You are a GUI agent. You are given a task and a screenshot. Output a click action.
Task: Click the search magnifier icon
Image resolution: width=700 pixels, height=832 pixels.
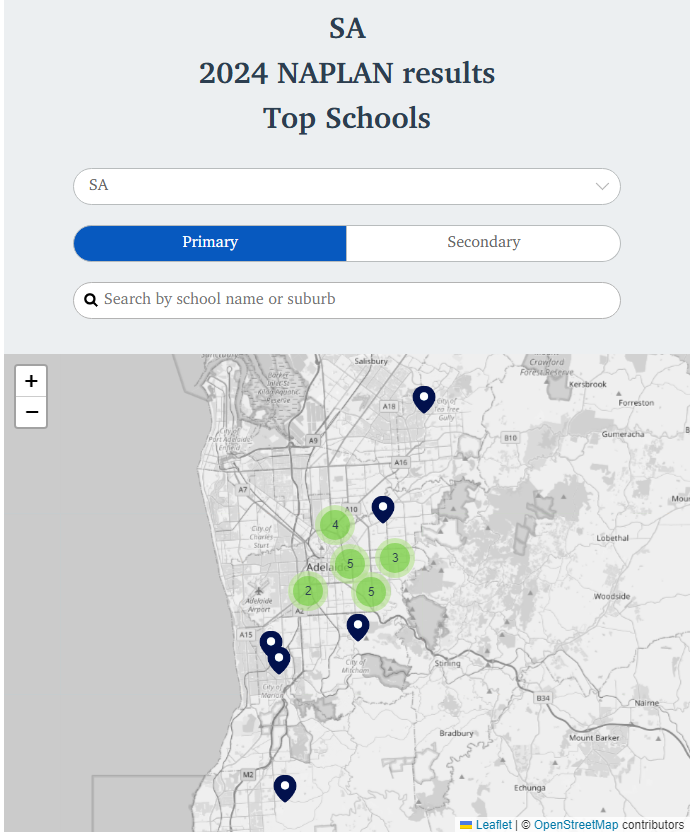[x=91, y=300]
